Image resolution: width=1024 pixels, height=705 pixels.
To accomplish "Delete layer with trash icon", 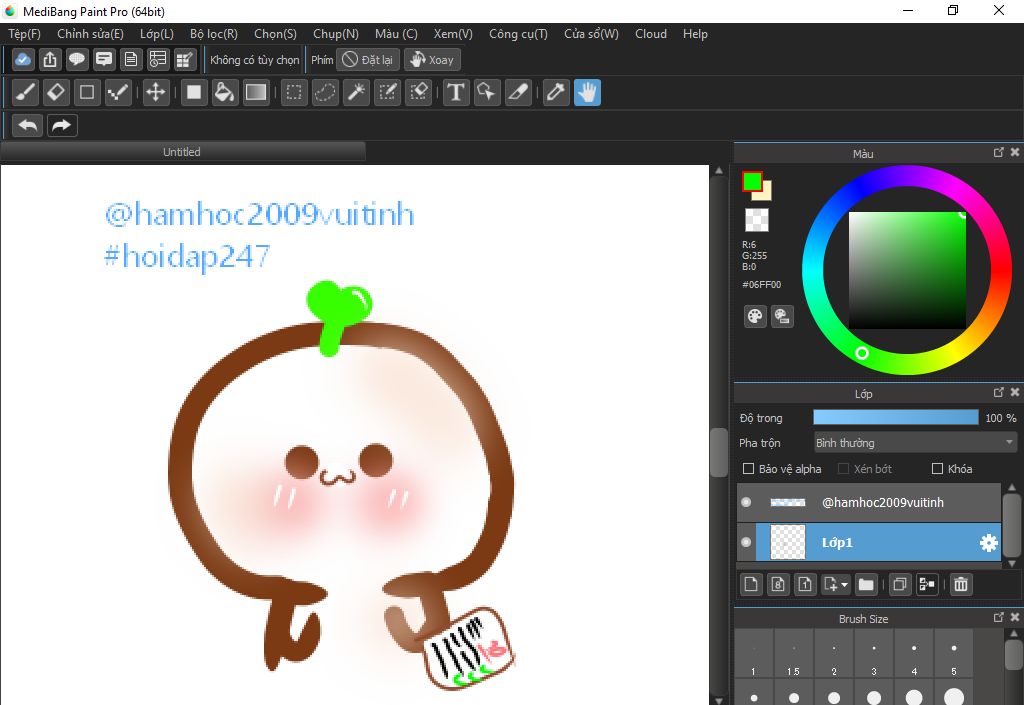I will (960, 585).
